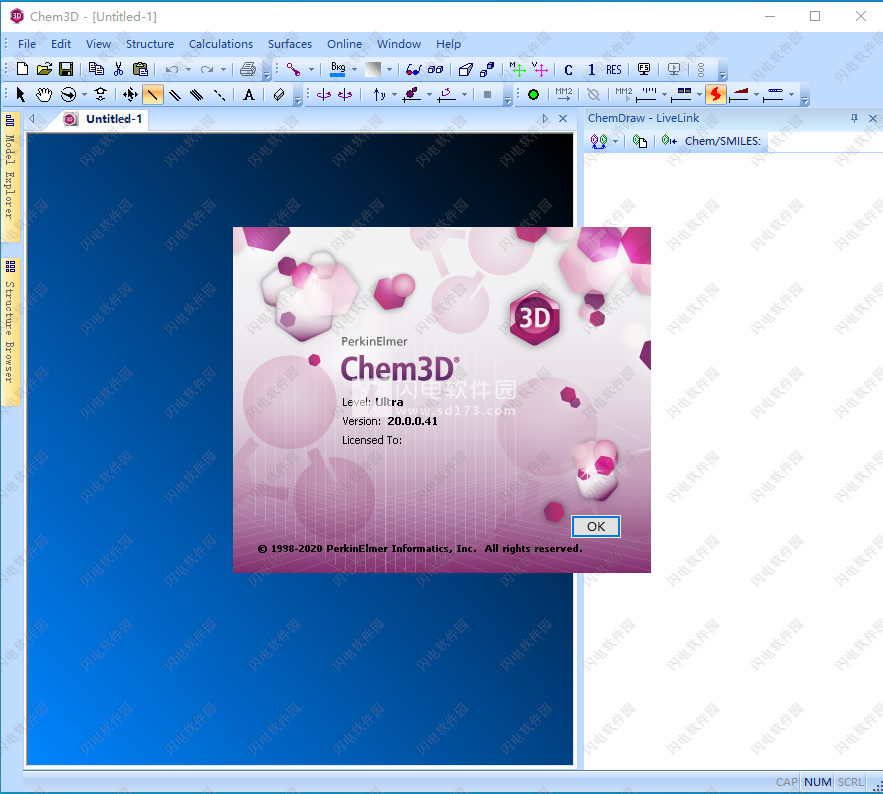
Task: Toggle serial numbers 1 button
Action: (x=591, y=69)
